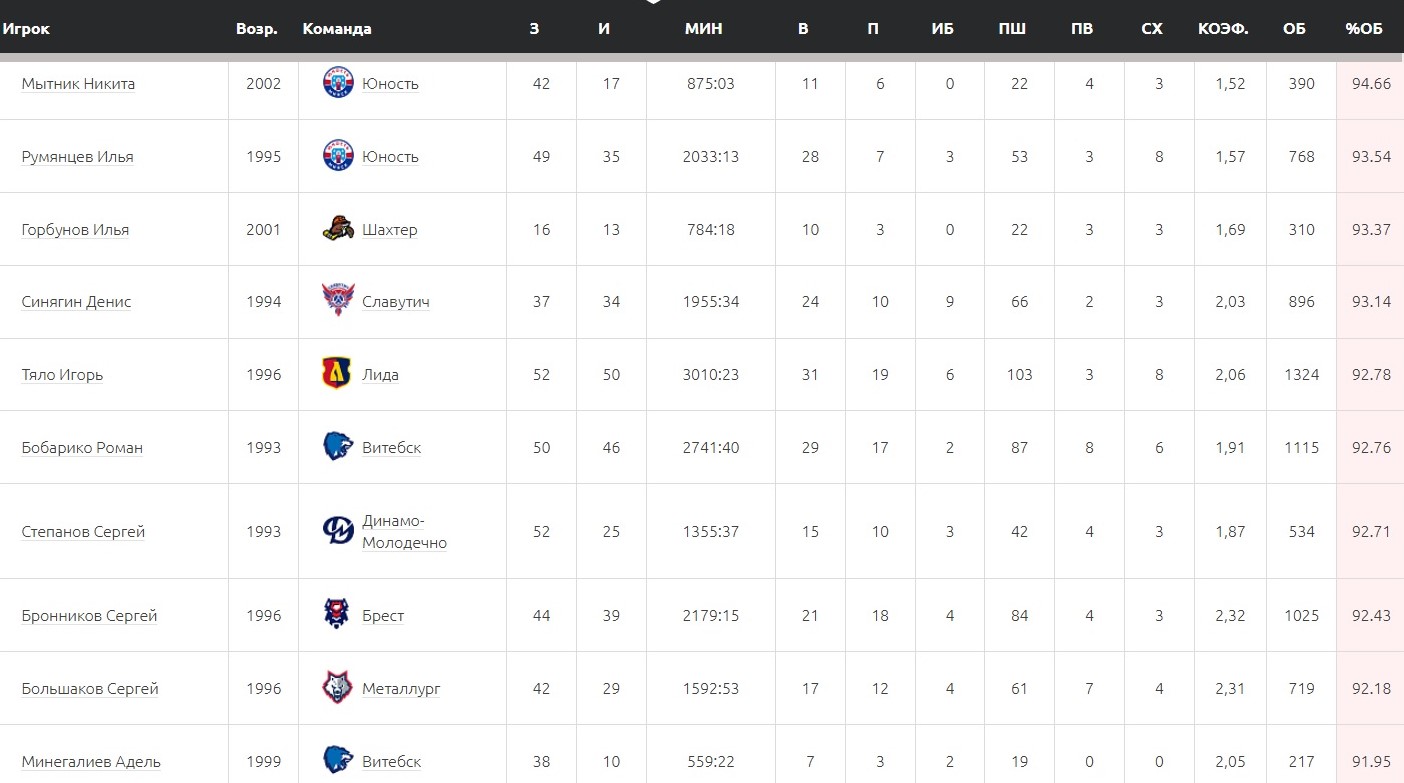Open Минегалиев Адель player profile

tap(91, 761)
